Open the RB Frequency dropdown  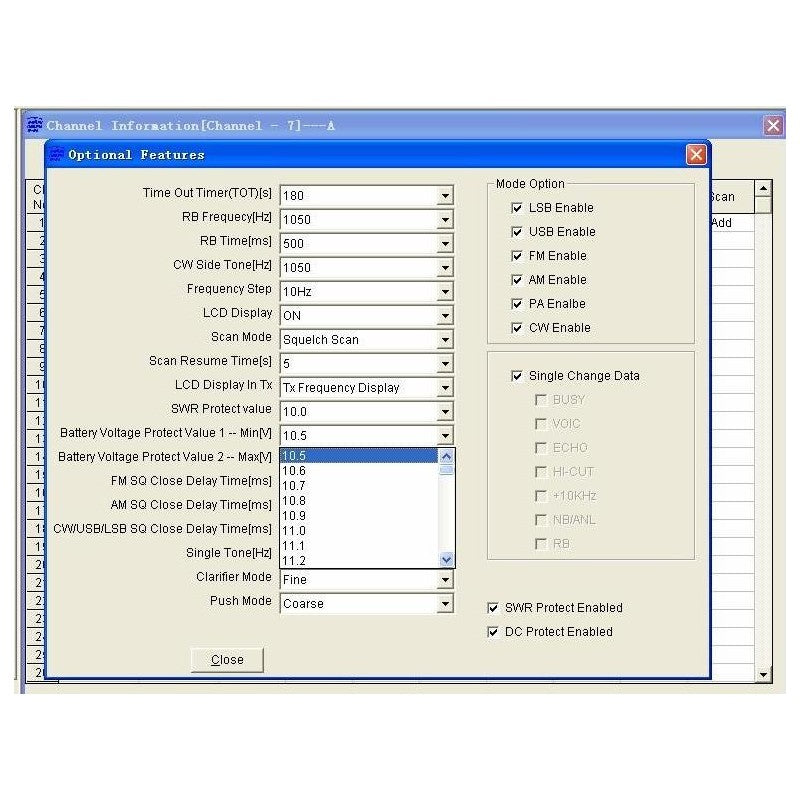tap(444, 219)
